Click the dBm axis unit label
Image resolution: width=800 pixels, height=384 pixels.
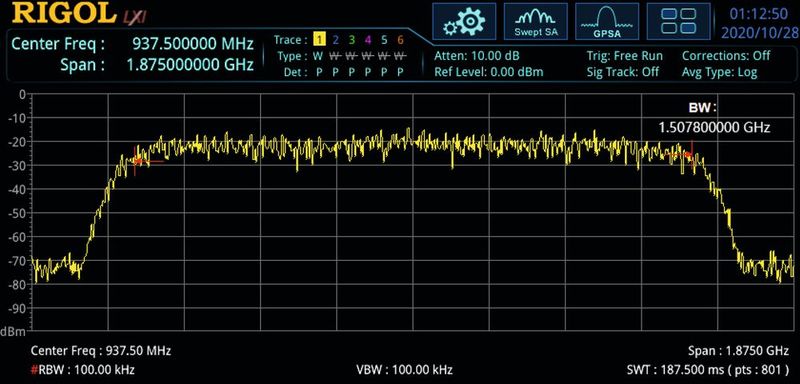[13, 332]
